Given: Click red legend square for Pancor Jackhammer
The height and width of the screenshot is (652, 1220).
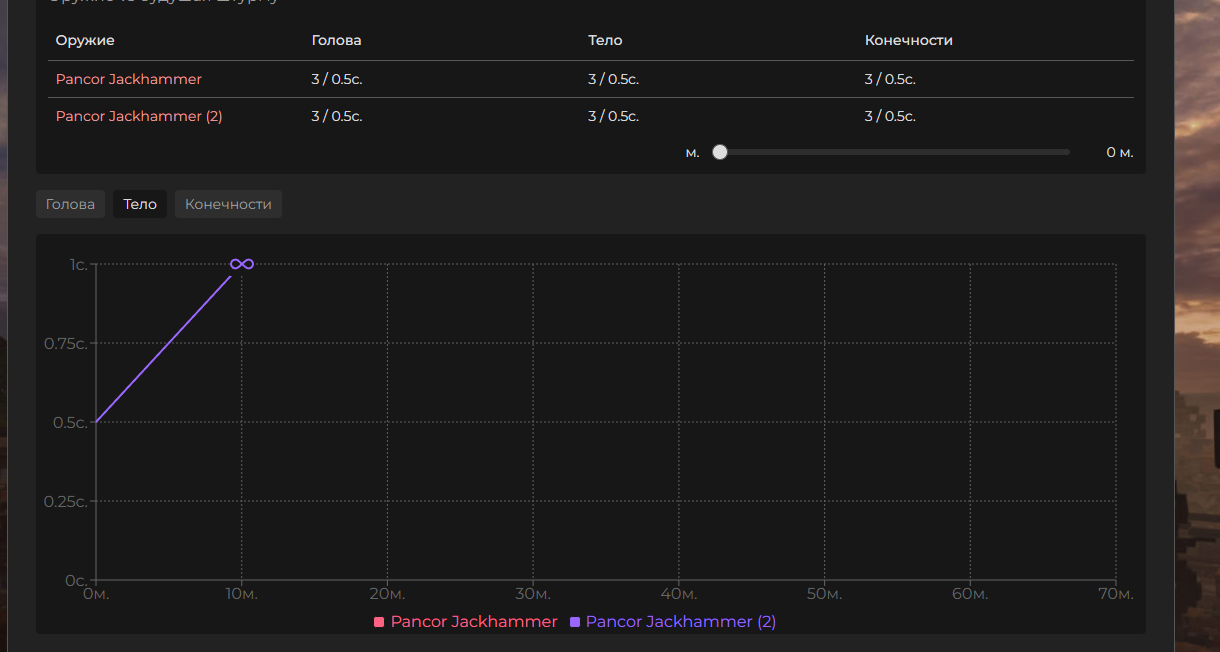Looking at the screenshot, I should [379, 622].
